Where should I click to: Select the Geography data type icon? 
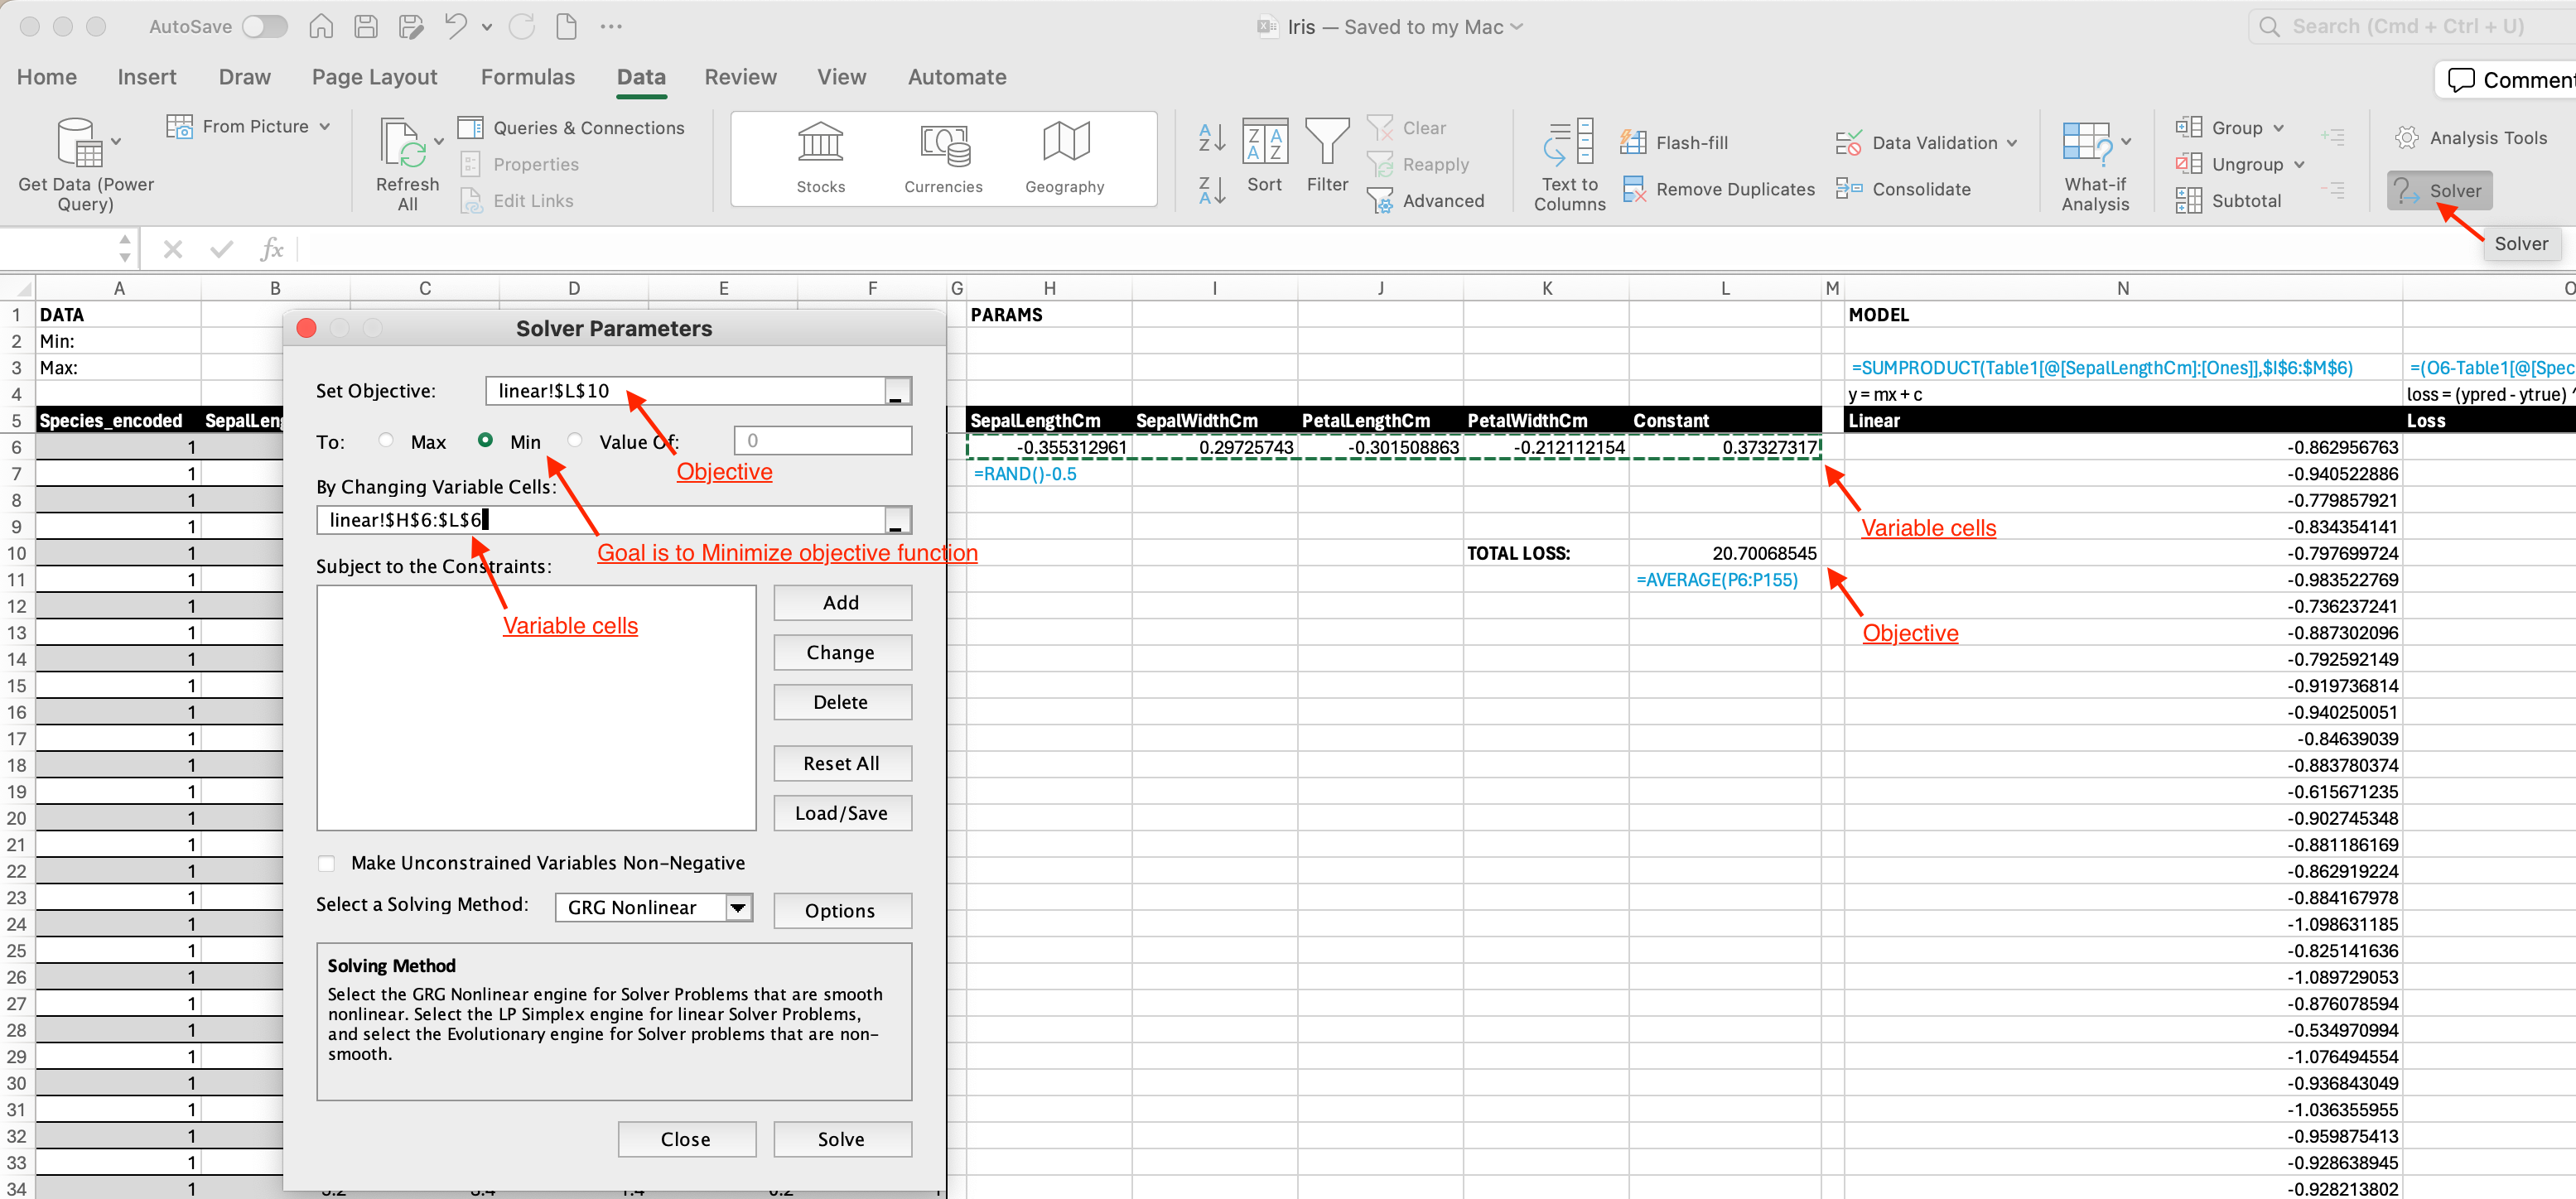coord(1065,142)
